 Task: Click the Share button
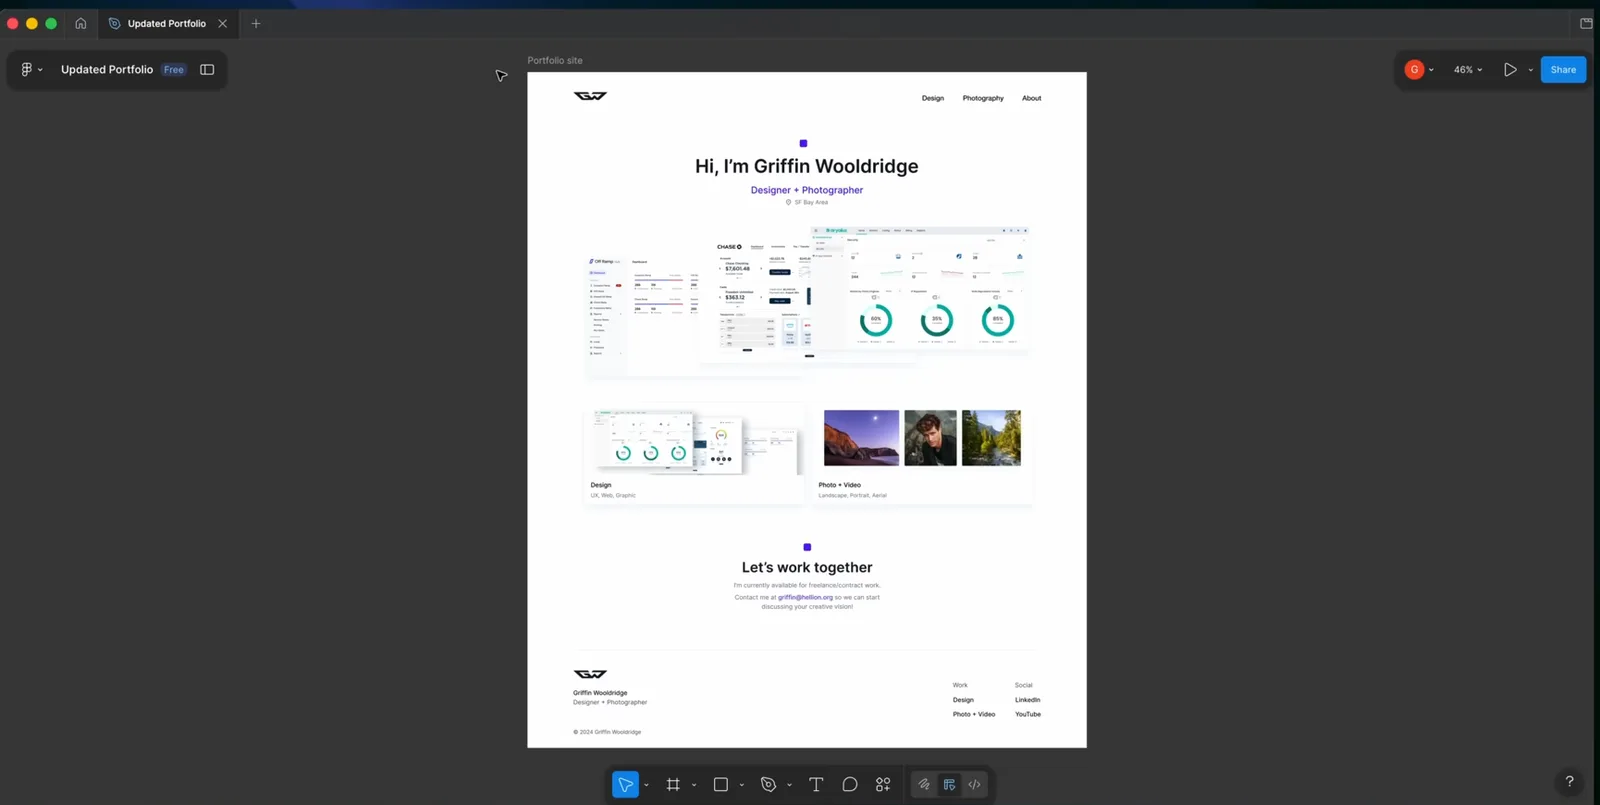pyautogui.click(x=1563, y=69)
